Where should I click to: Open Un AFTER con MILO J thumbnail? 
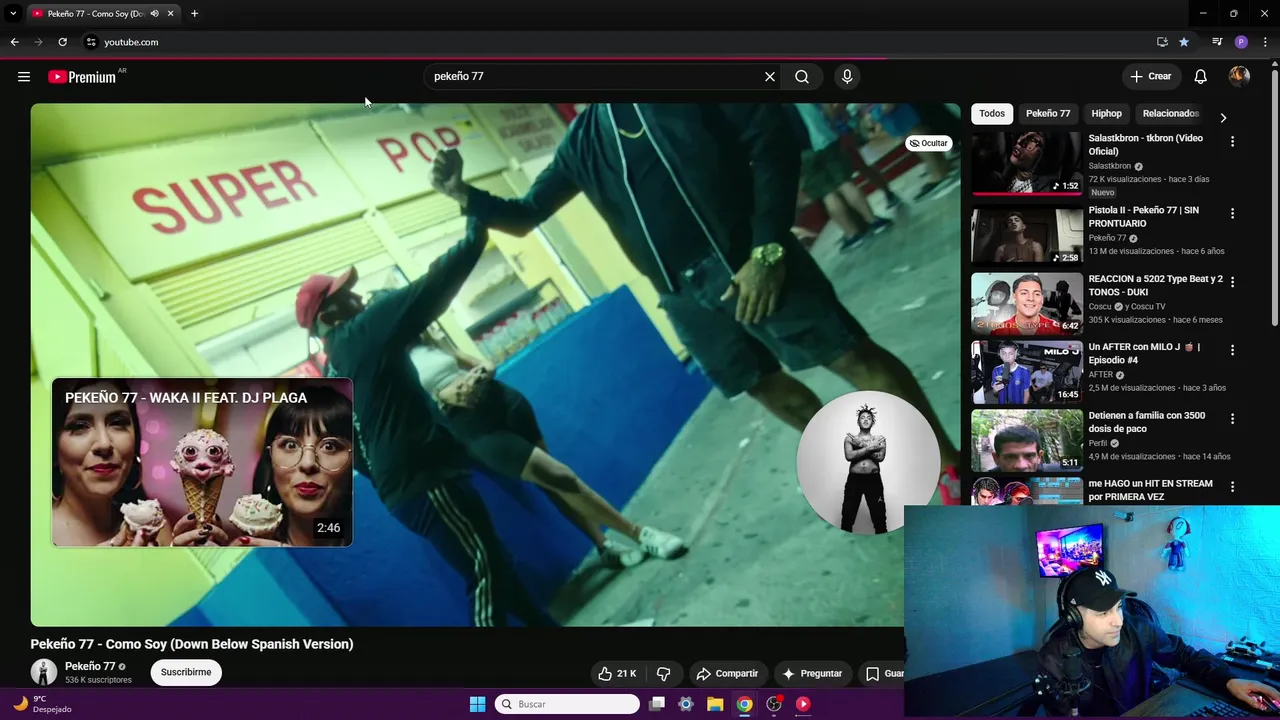tap(1027, 371)
